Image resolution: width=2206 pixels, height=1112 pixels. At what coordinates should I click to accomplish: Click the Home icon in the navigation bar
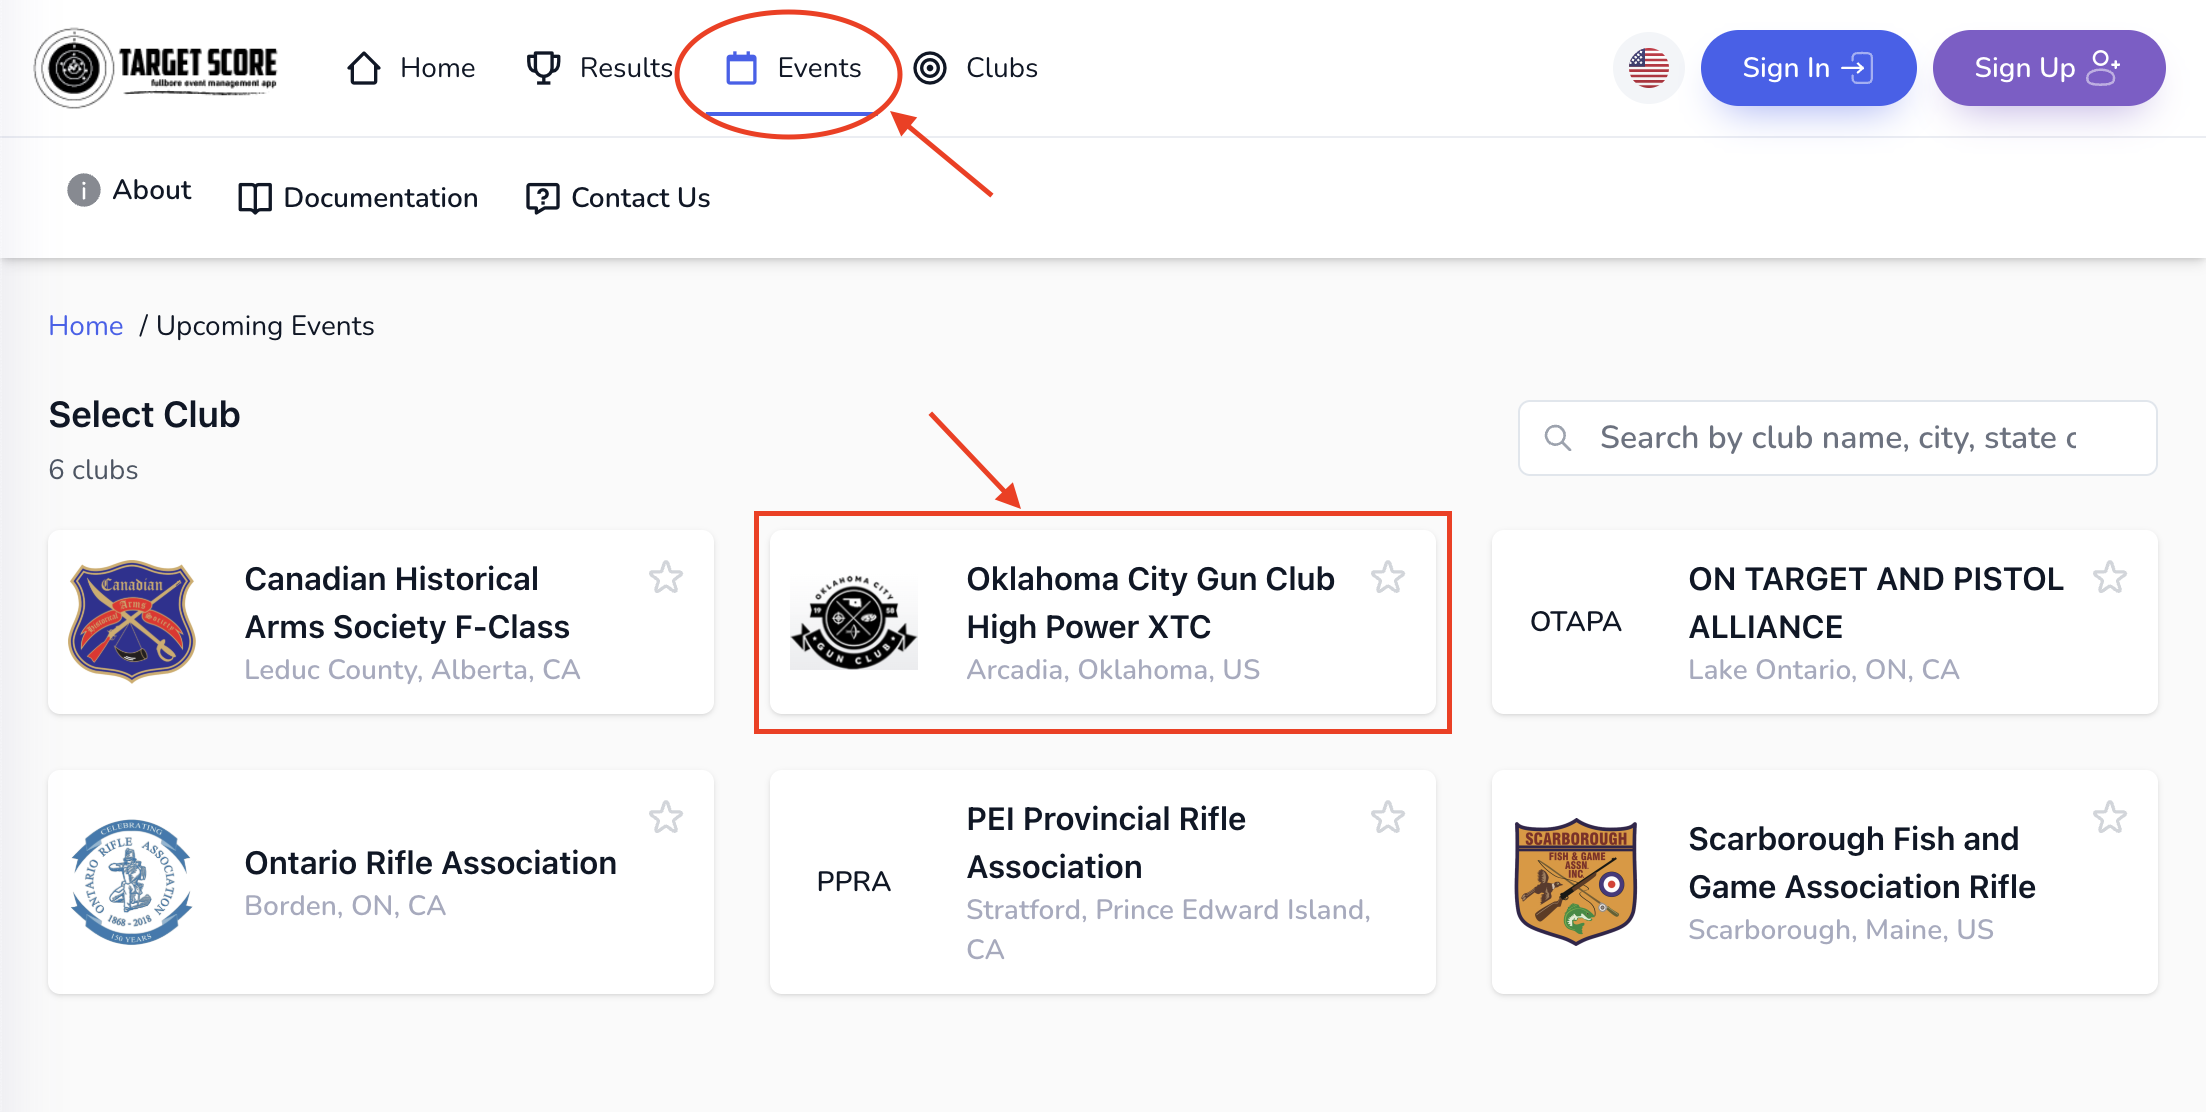coord(363,67)
